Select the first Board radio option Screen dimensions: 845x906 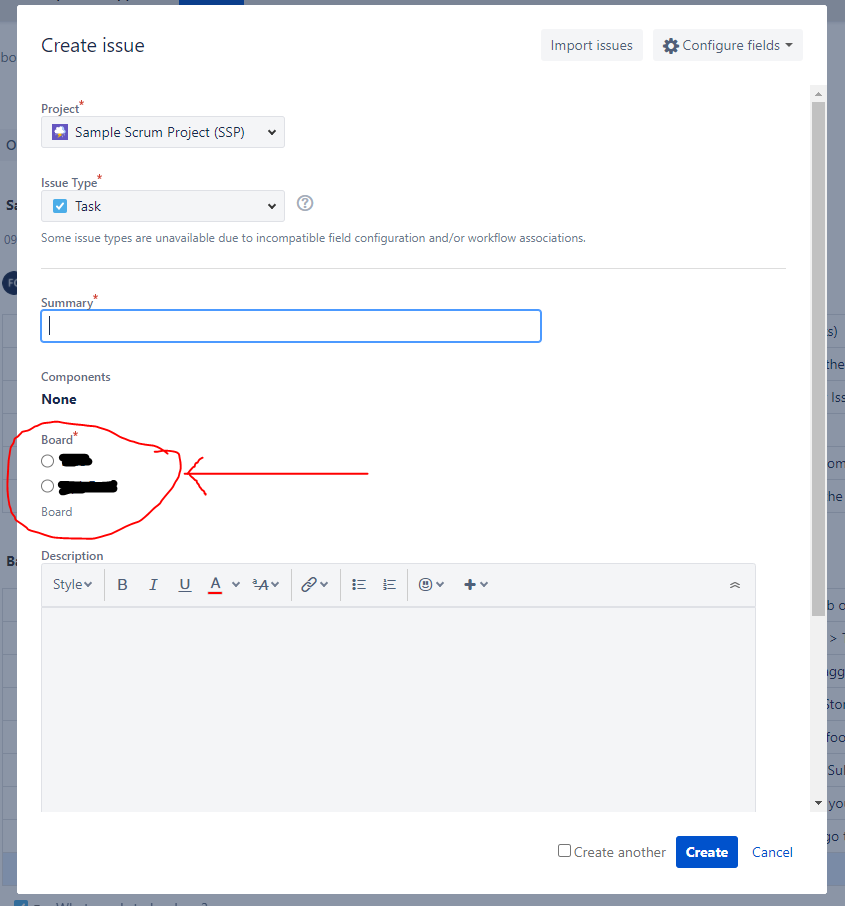47,461
